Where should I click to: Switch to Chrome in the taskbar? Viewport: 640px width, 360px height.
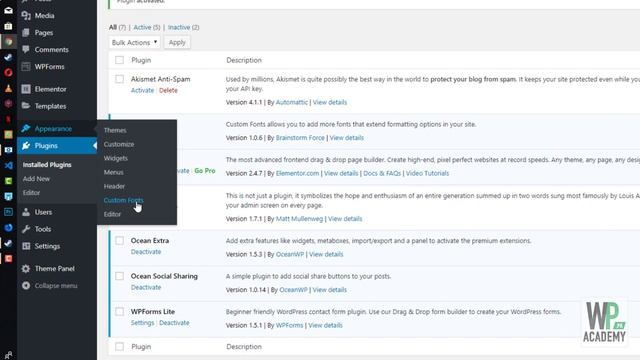(8, 42)
